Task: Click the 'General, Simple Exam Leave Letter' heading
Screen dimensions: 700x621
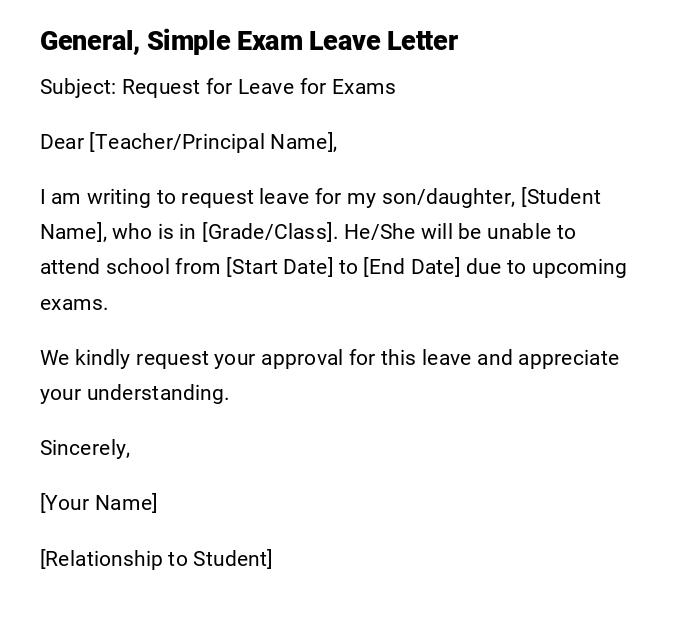Action: 248,41
